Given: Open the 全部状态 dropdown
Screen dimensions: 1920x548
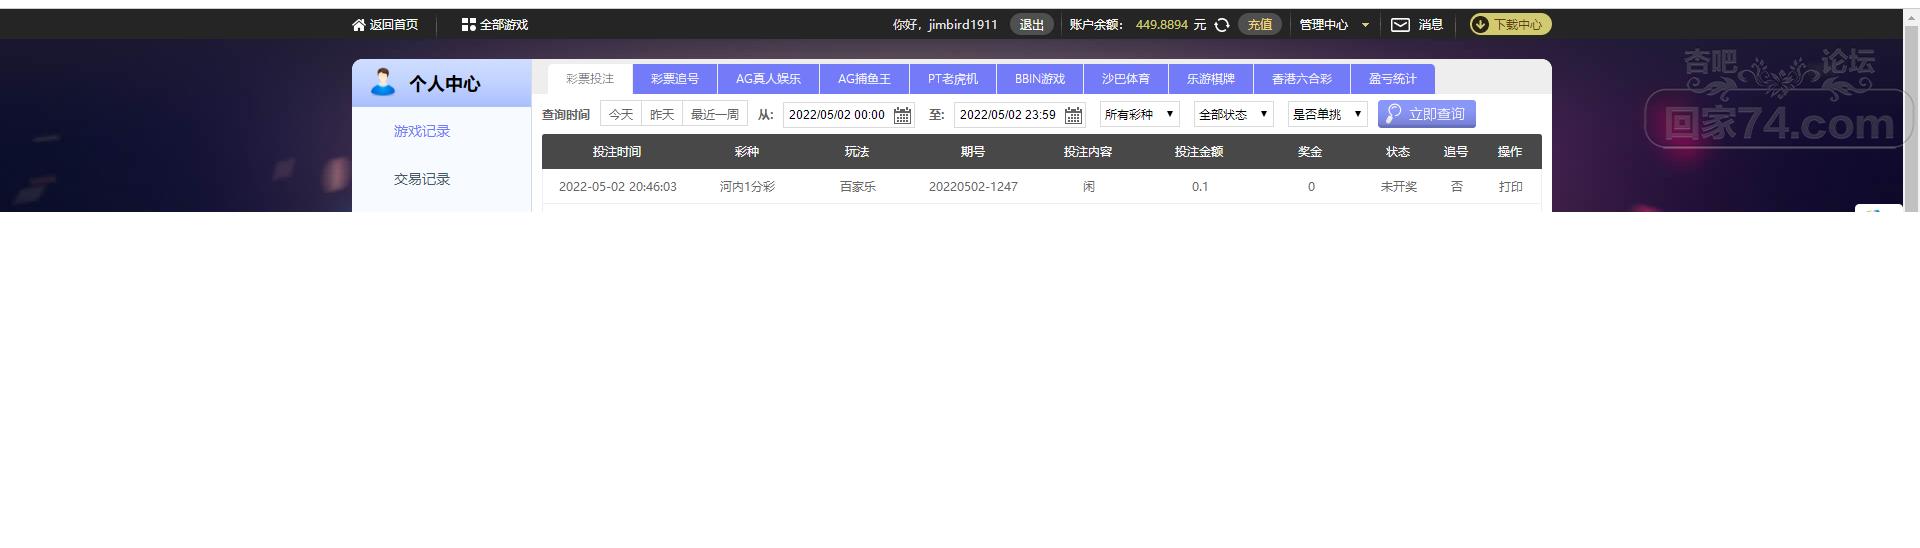Looking at the screenshot, I should pyautogui.click(x=1234, y=114).
